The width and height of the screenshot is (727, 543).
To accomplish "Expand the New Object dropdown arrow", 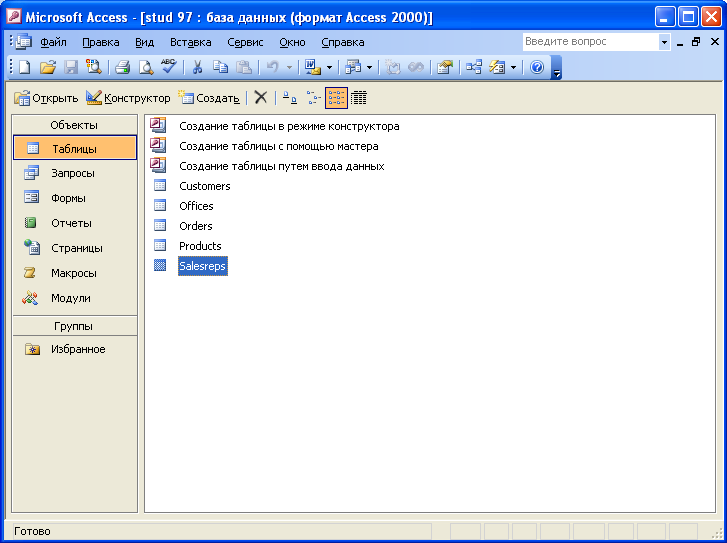I will point(513,68).
